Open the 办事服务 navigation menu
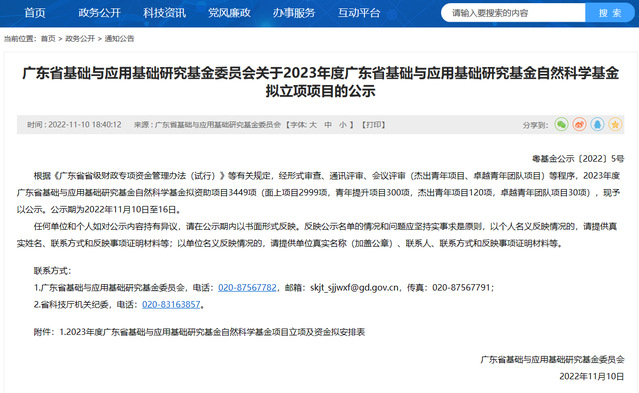This screenshot has height=393, width=639. pos(294,13)
